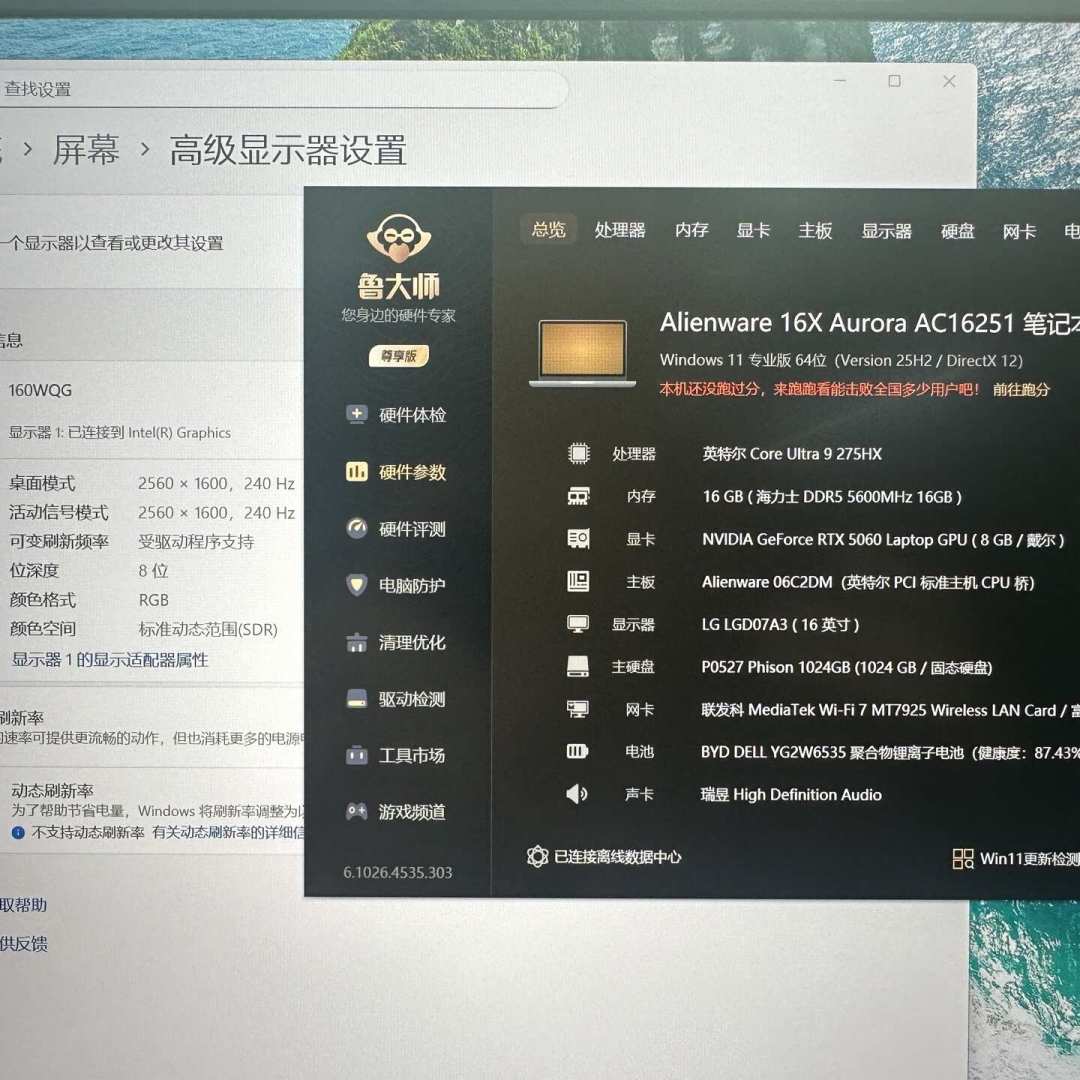
Task: Click 受驱动程序支持 refresh rate value
Action: click(196, 541)
